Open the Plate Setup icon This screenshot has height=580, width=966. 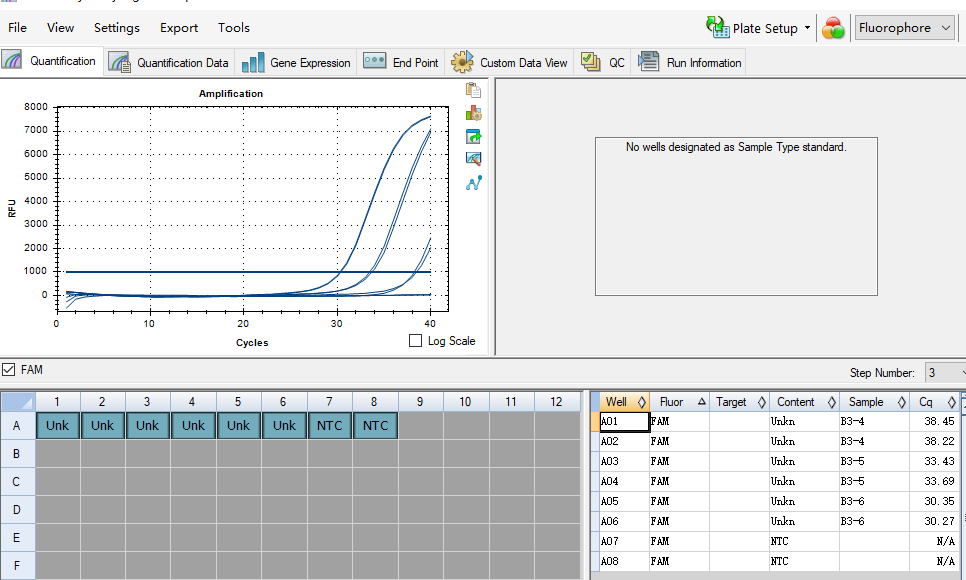click(x=717, y=27)
